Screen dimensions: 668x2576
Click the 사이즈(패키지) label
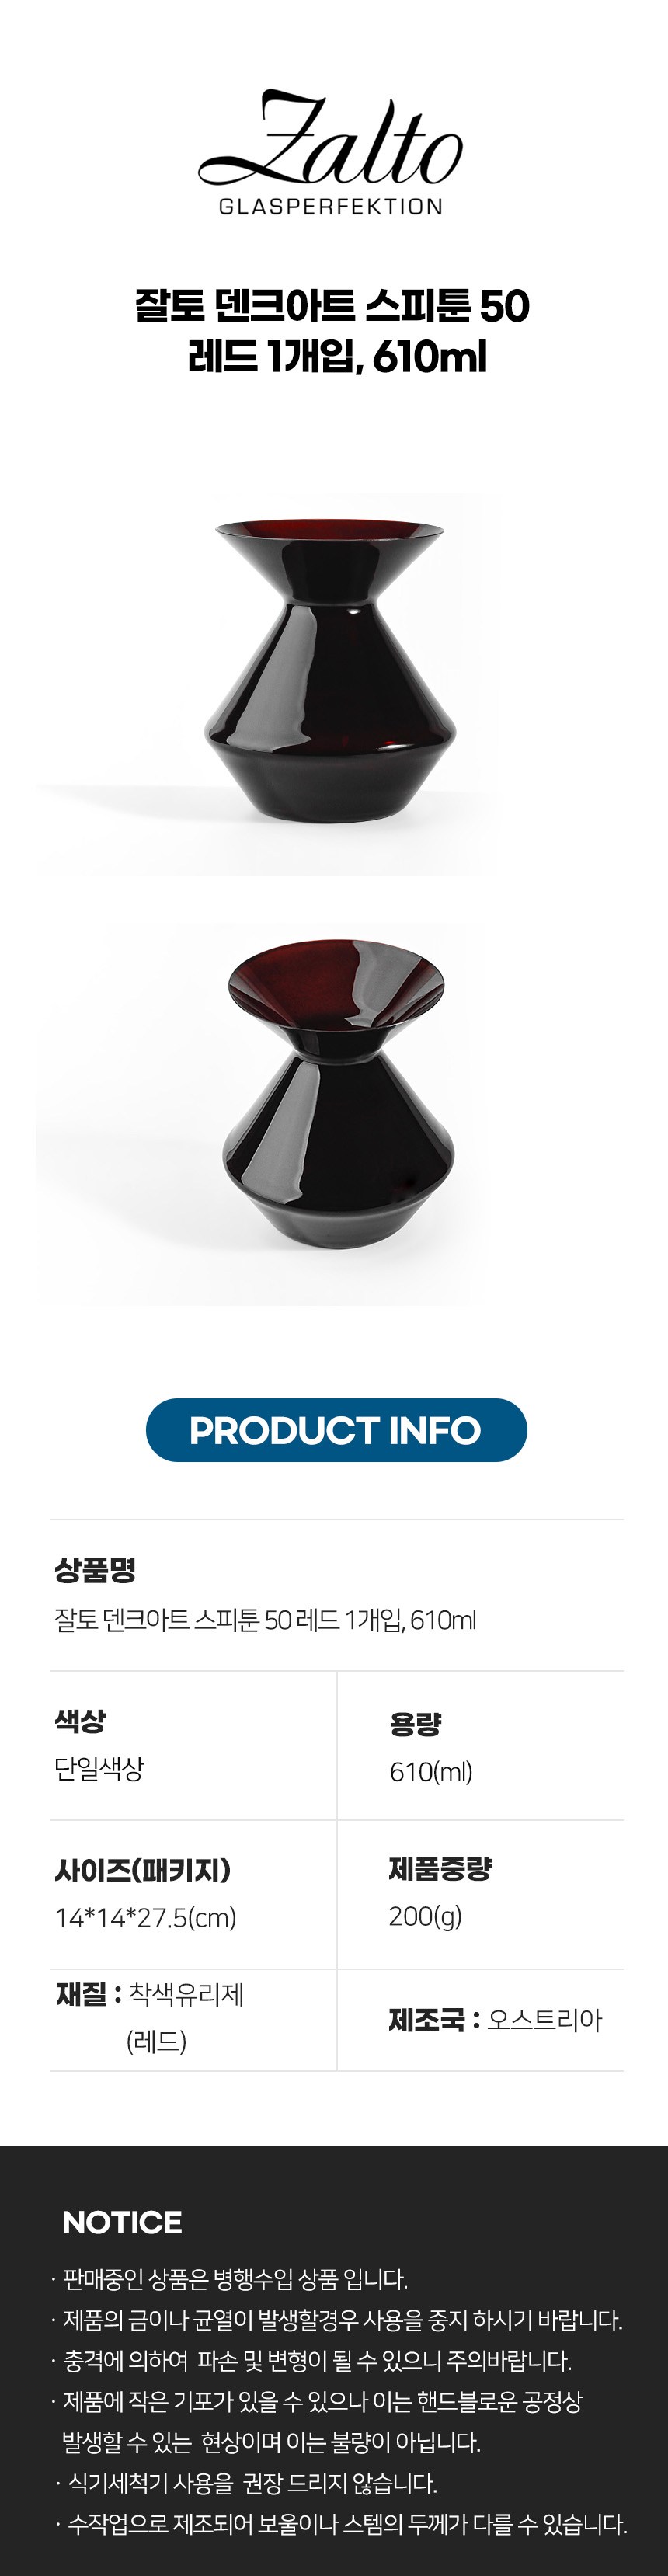click(143, 1870)
